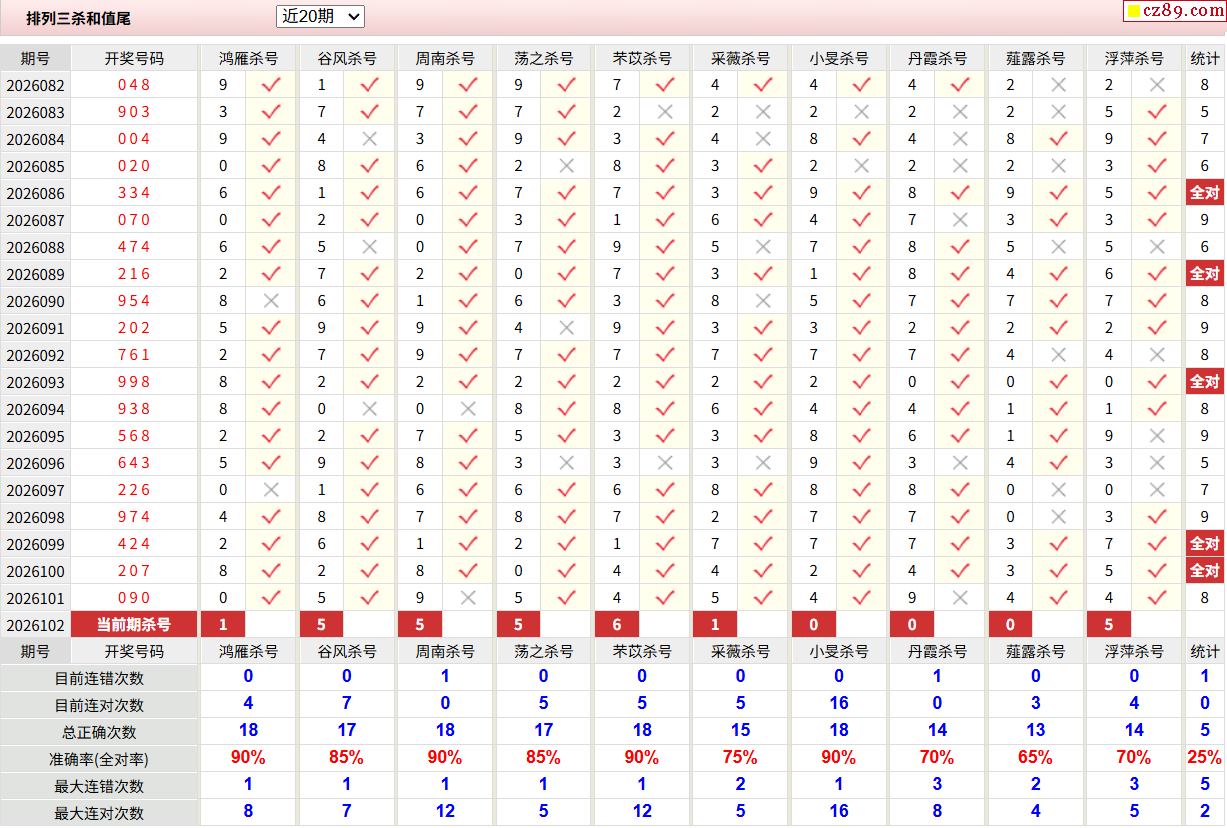Viewport: 1227px width, 828px height.
Task: Click 芣苡 cross mark in row 2026083
Action: click(665, 112)
